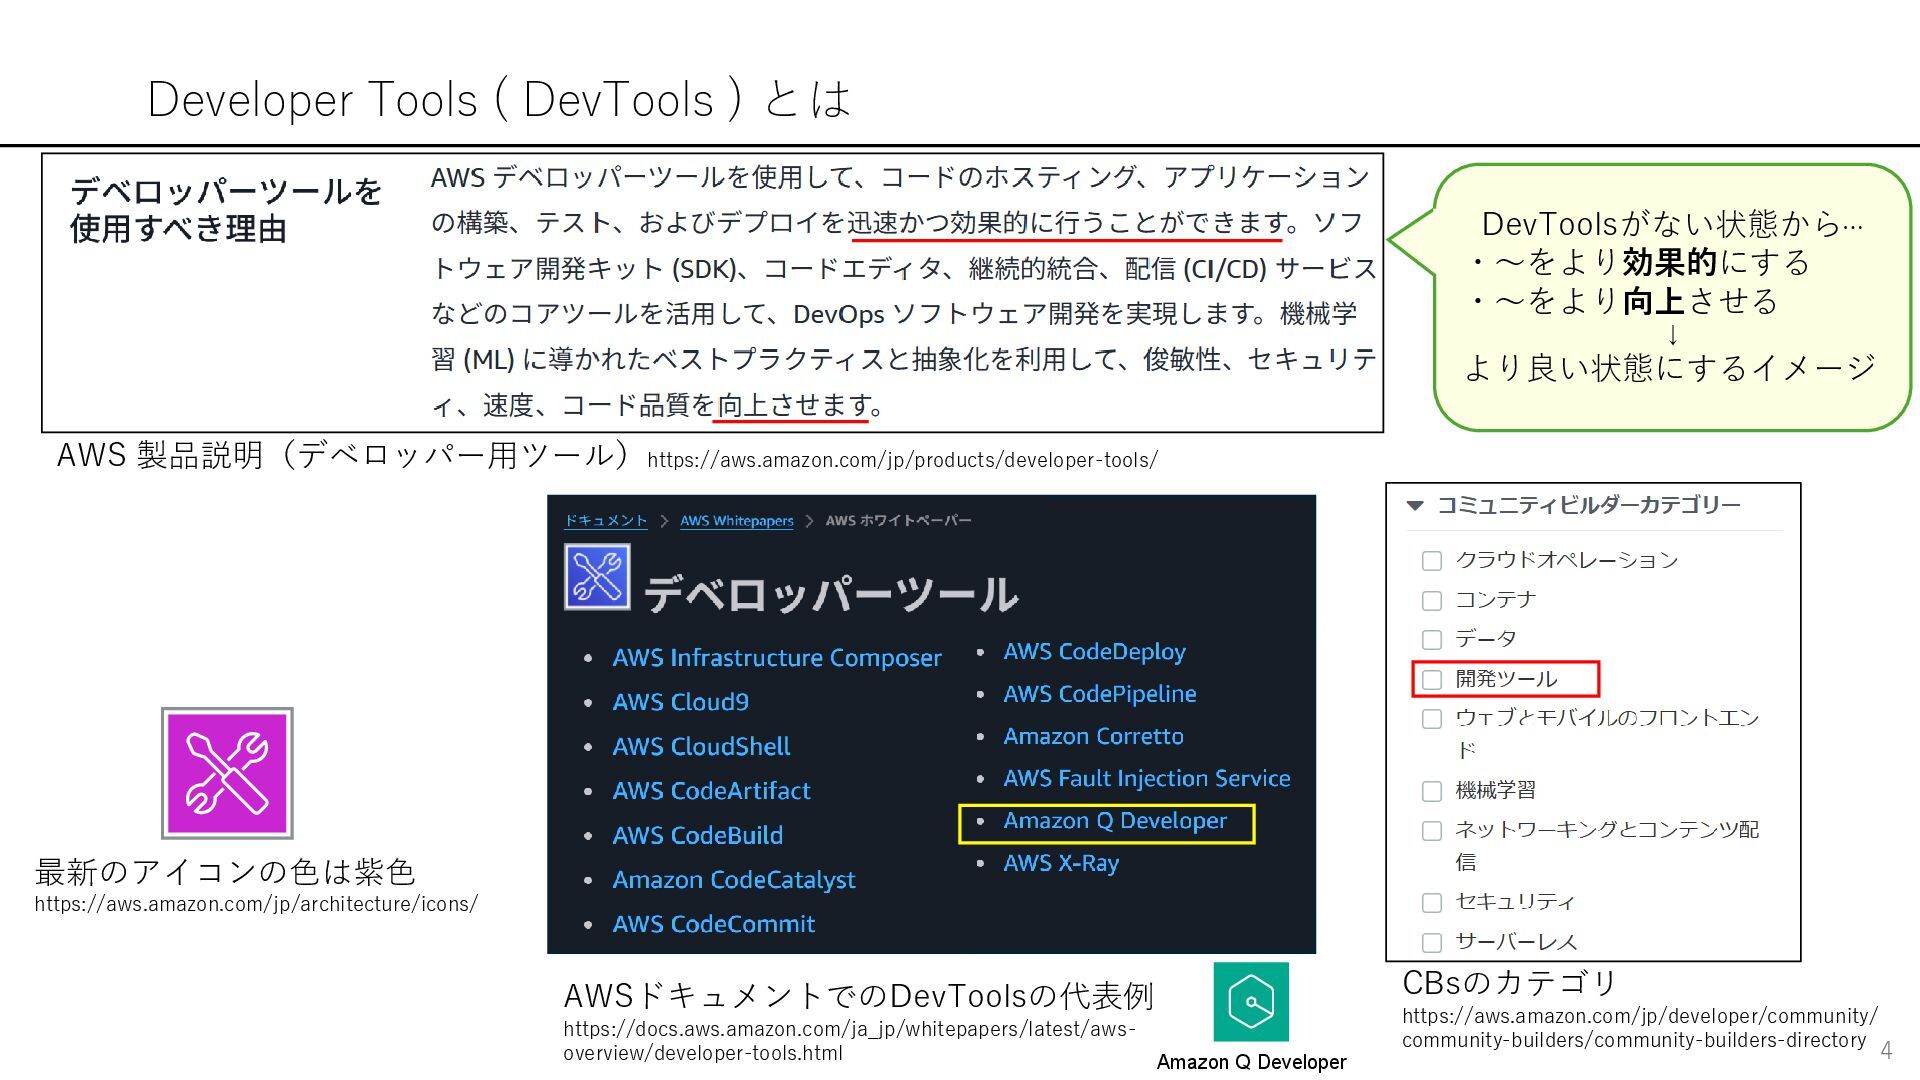Open AWS CodeBuild link
Image resolution: width=1920 pixels, height=1080 pixels.
pyautogui.click(x=698, y=835)
